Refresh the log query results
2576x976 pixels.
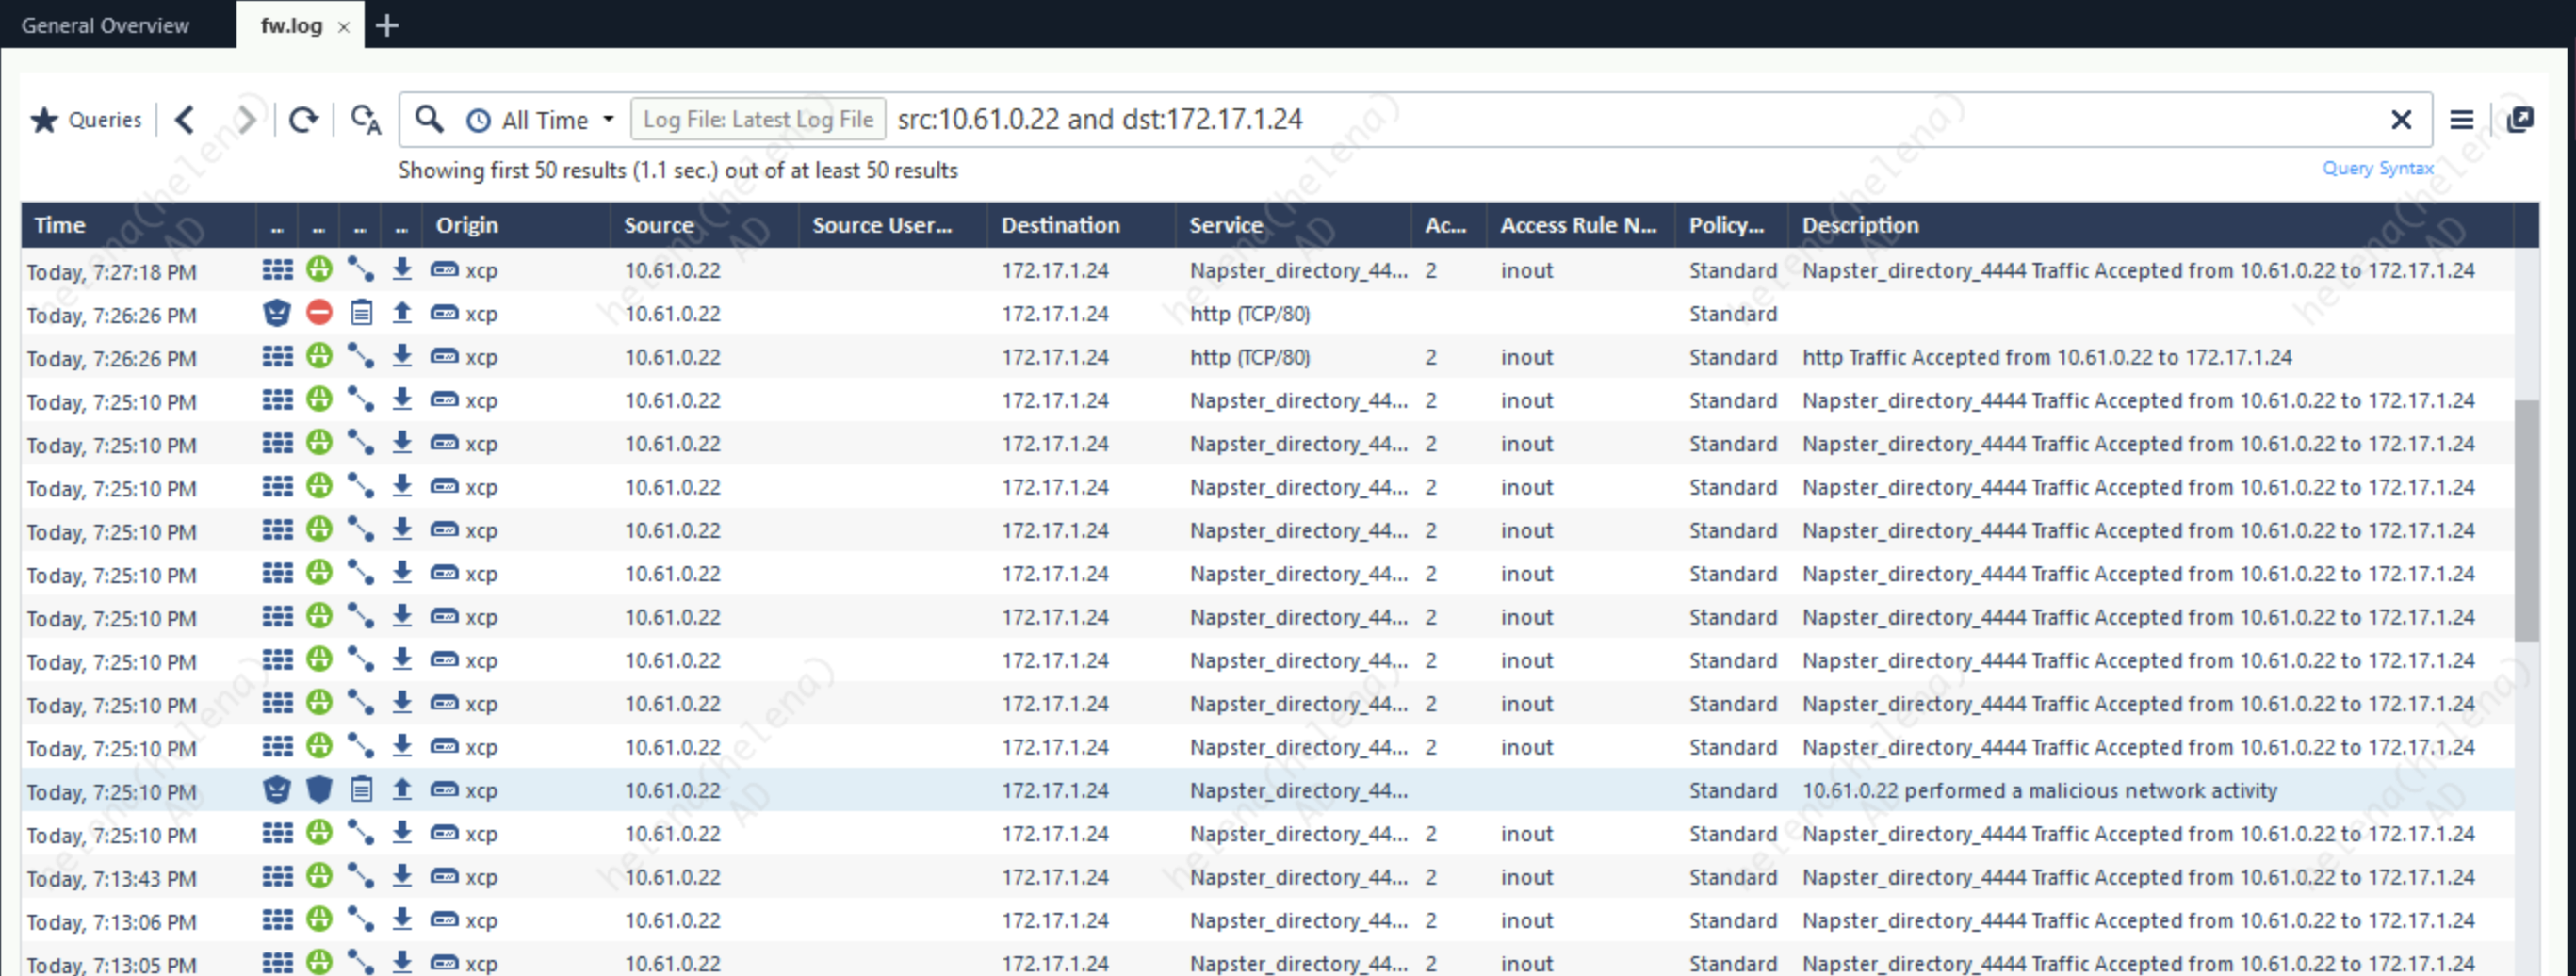[x=303, y=120]
